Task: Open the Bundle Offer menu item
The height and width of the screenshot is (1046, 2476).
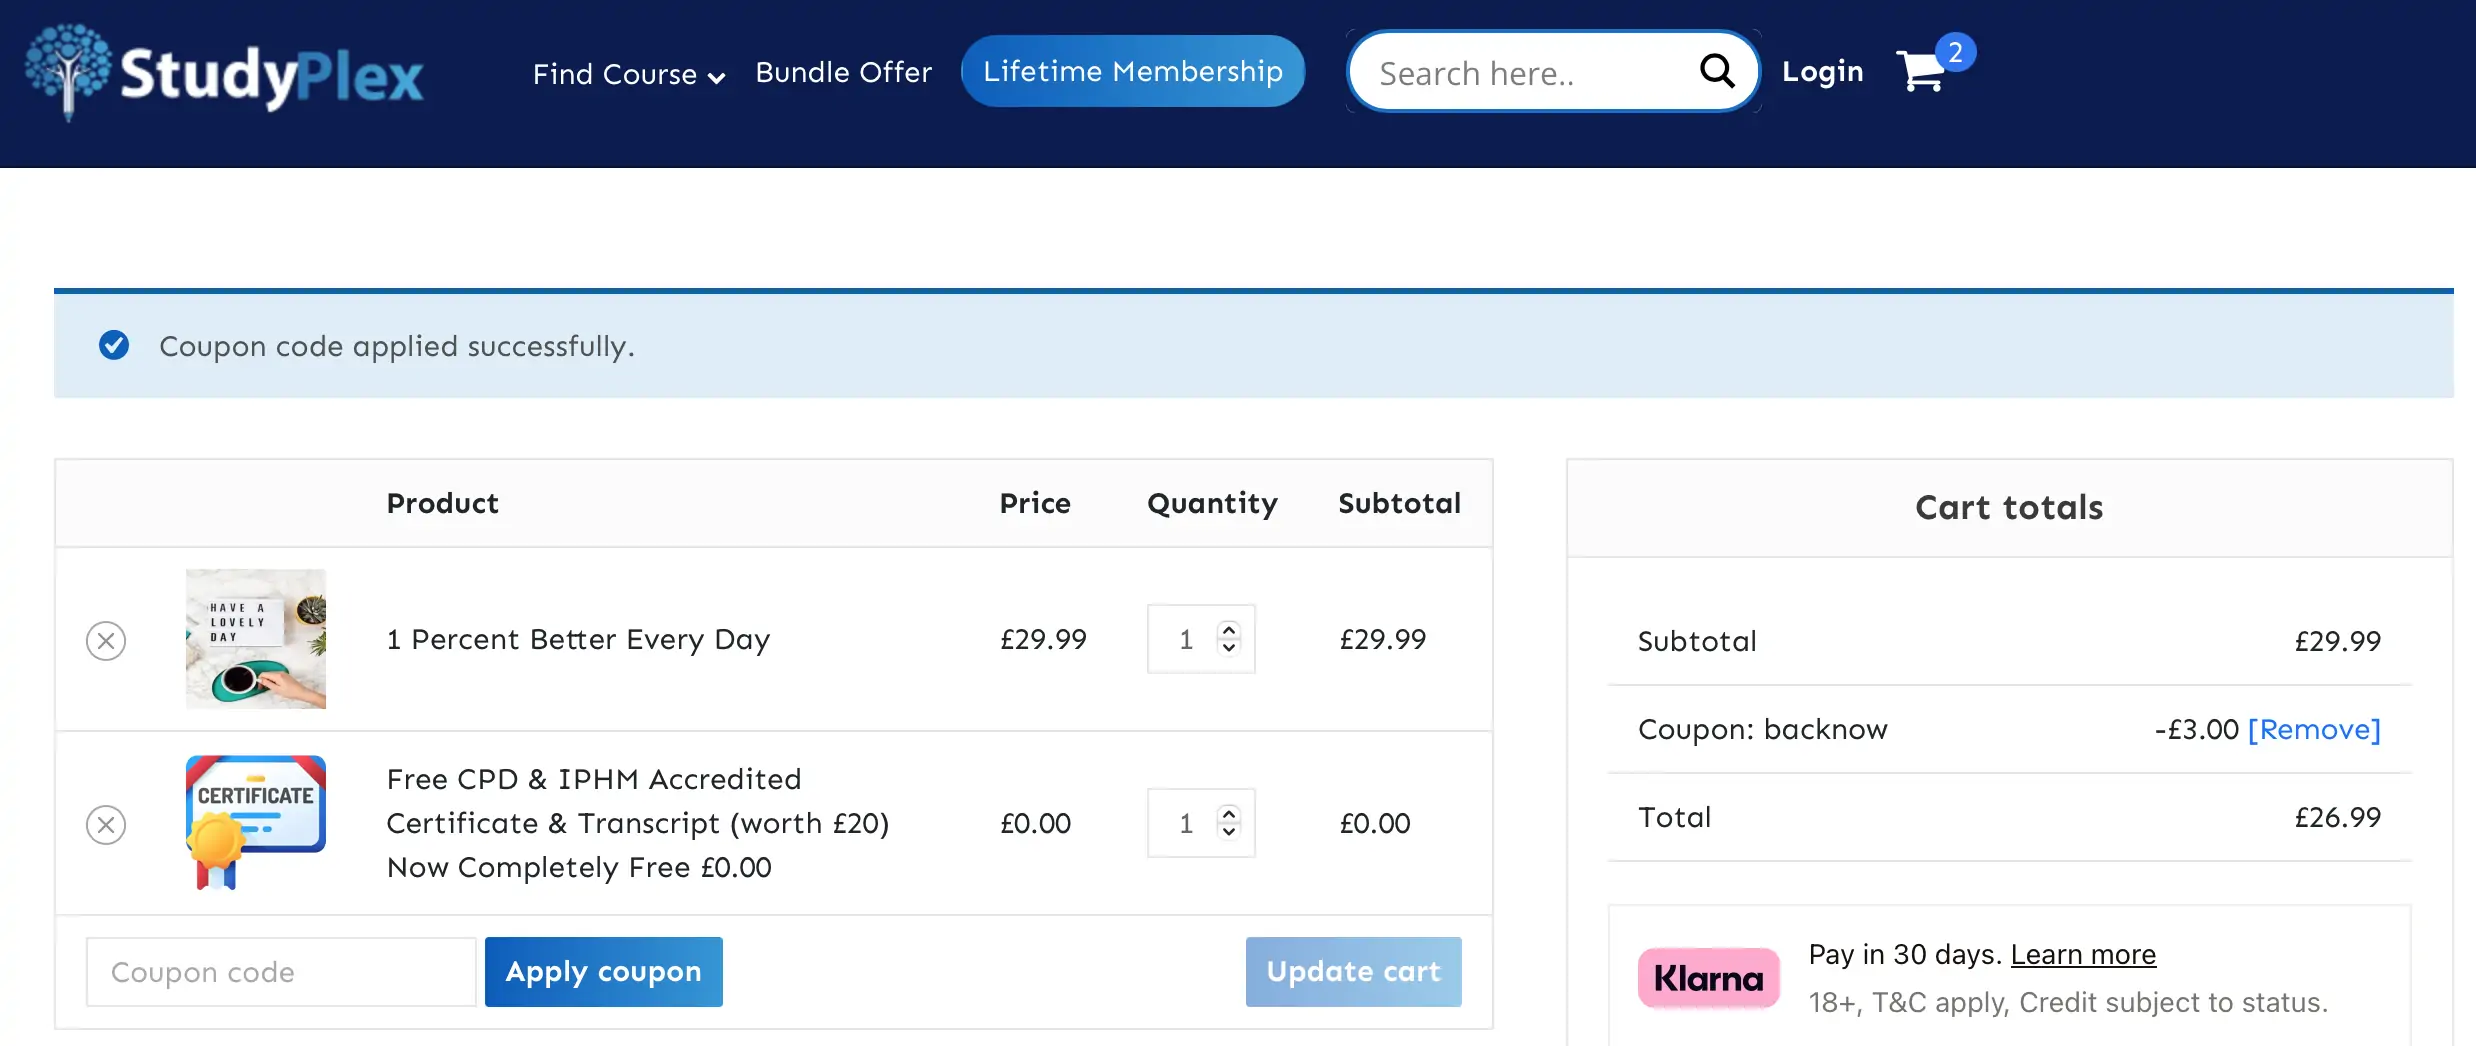Action: pyautogui.click(x=843, y=72)
